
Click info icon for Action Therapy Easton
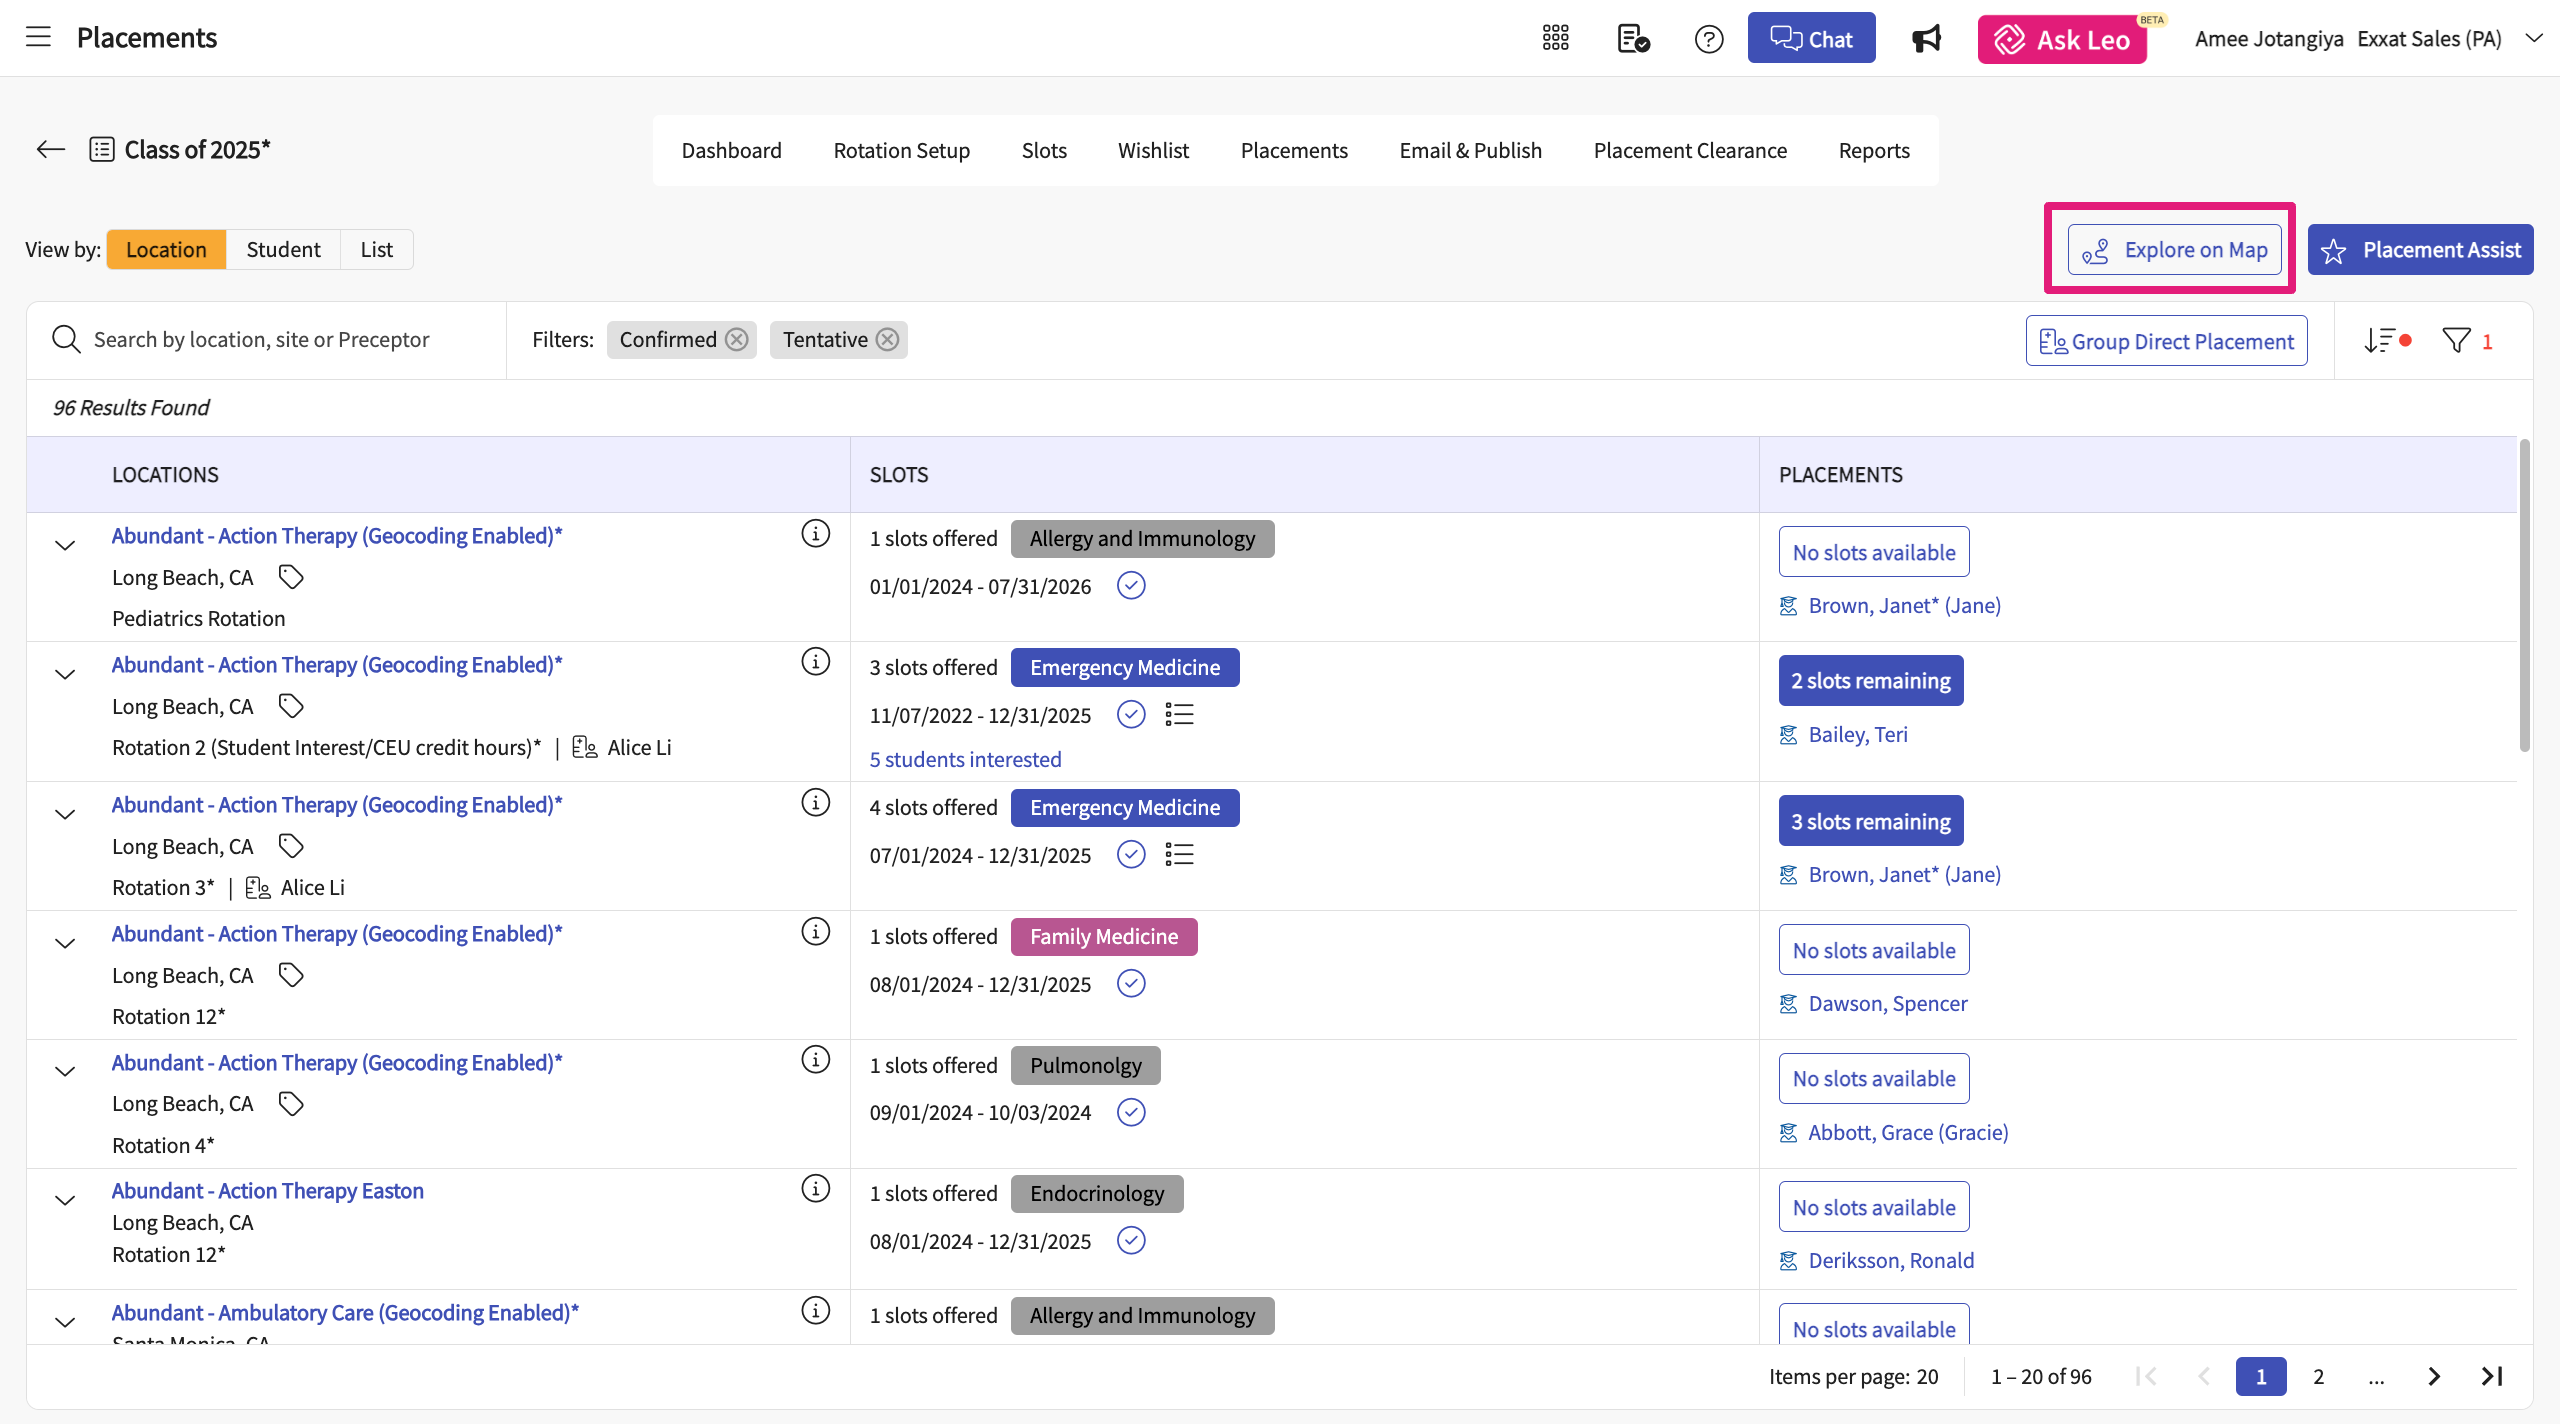pos(815,1189)
